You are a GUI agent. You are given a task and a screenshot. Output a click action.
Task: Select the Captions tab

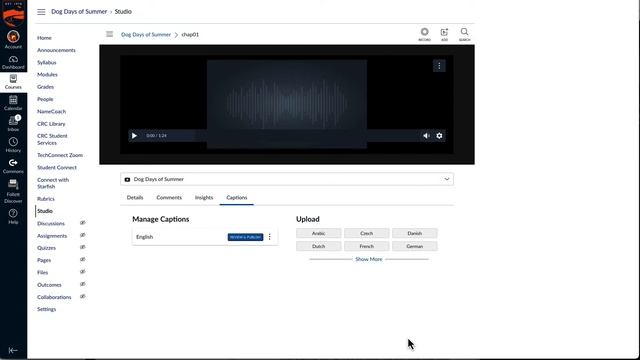click(x=237, y=198)
